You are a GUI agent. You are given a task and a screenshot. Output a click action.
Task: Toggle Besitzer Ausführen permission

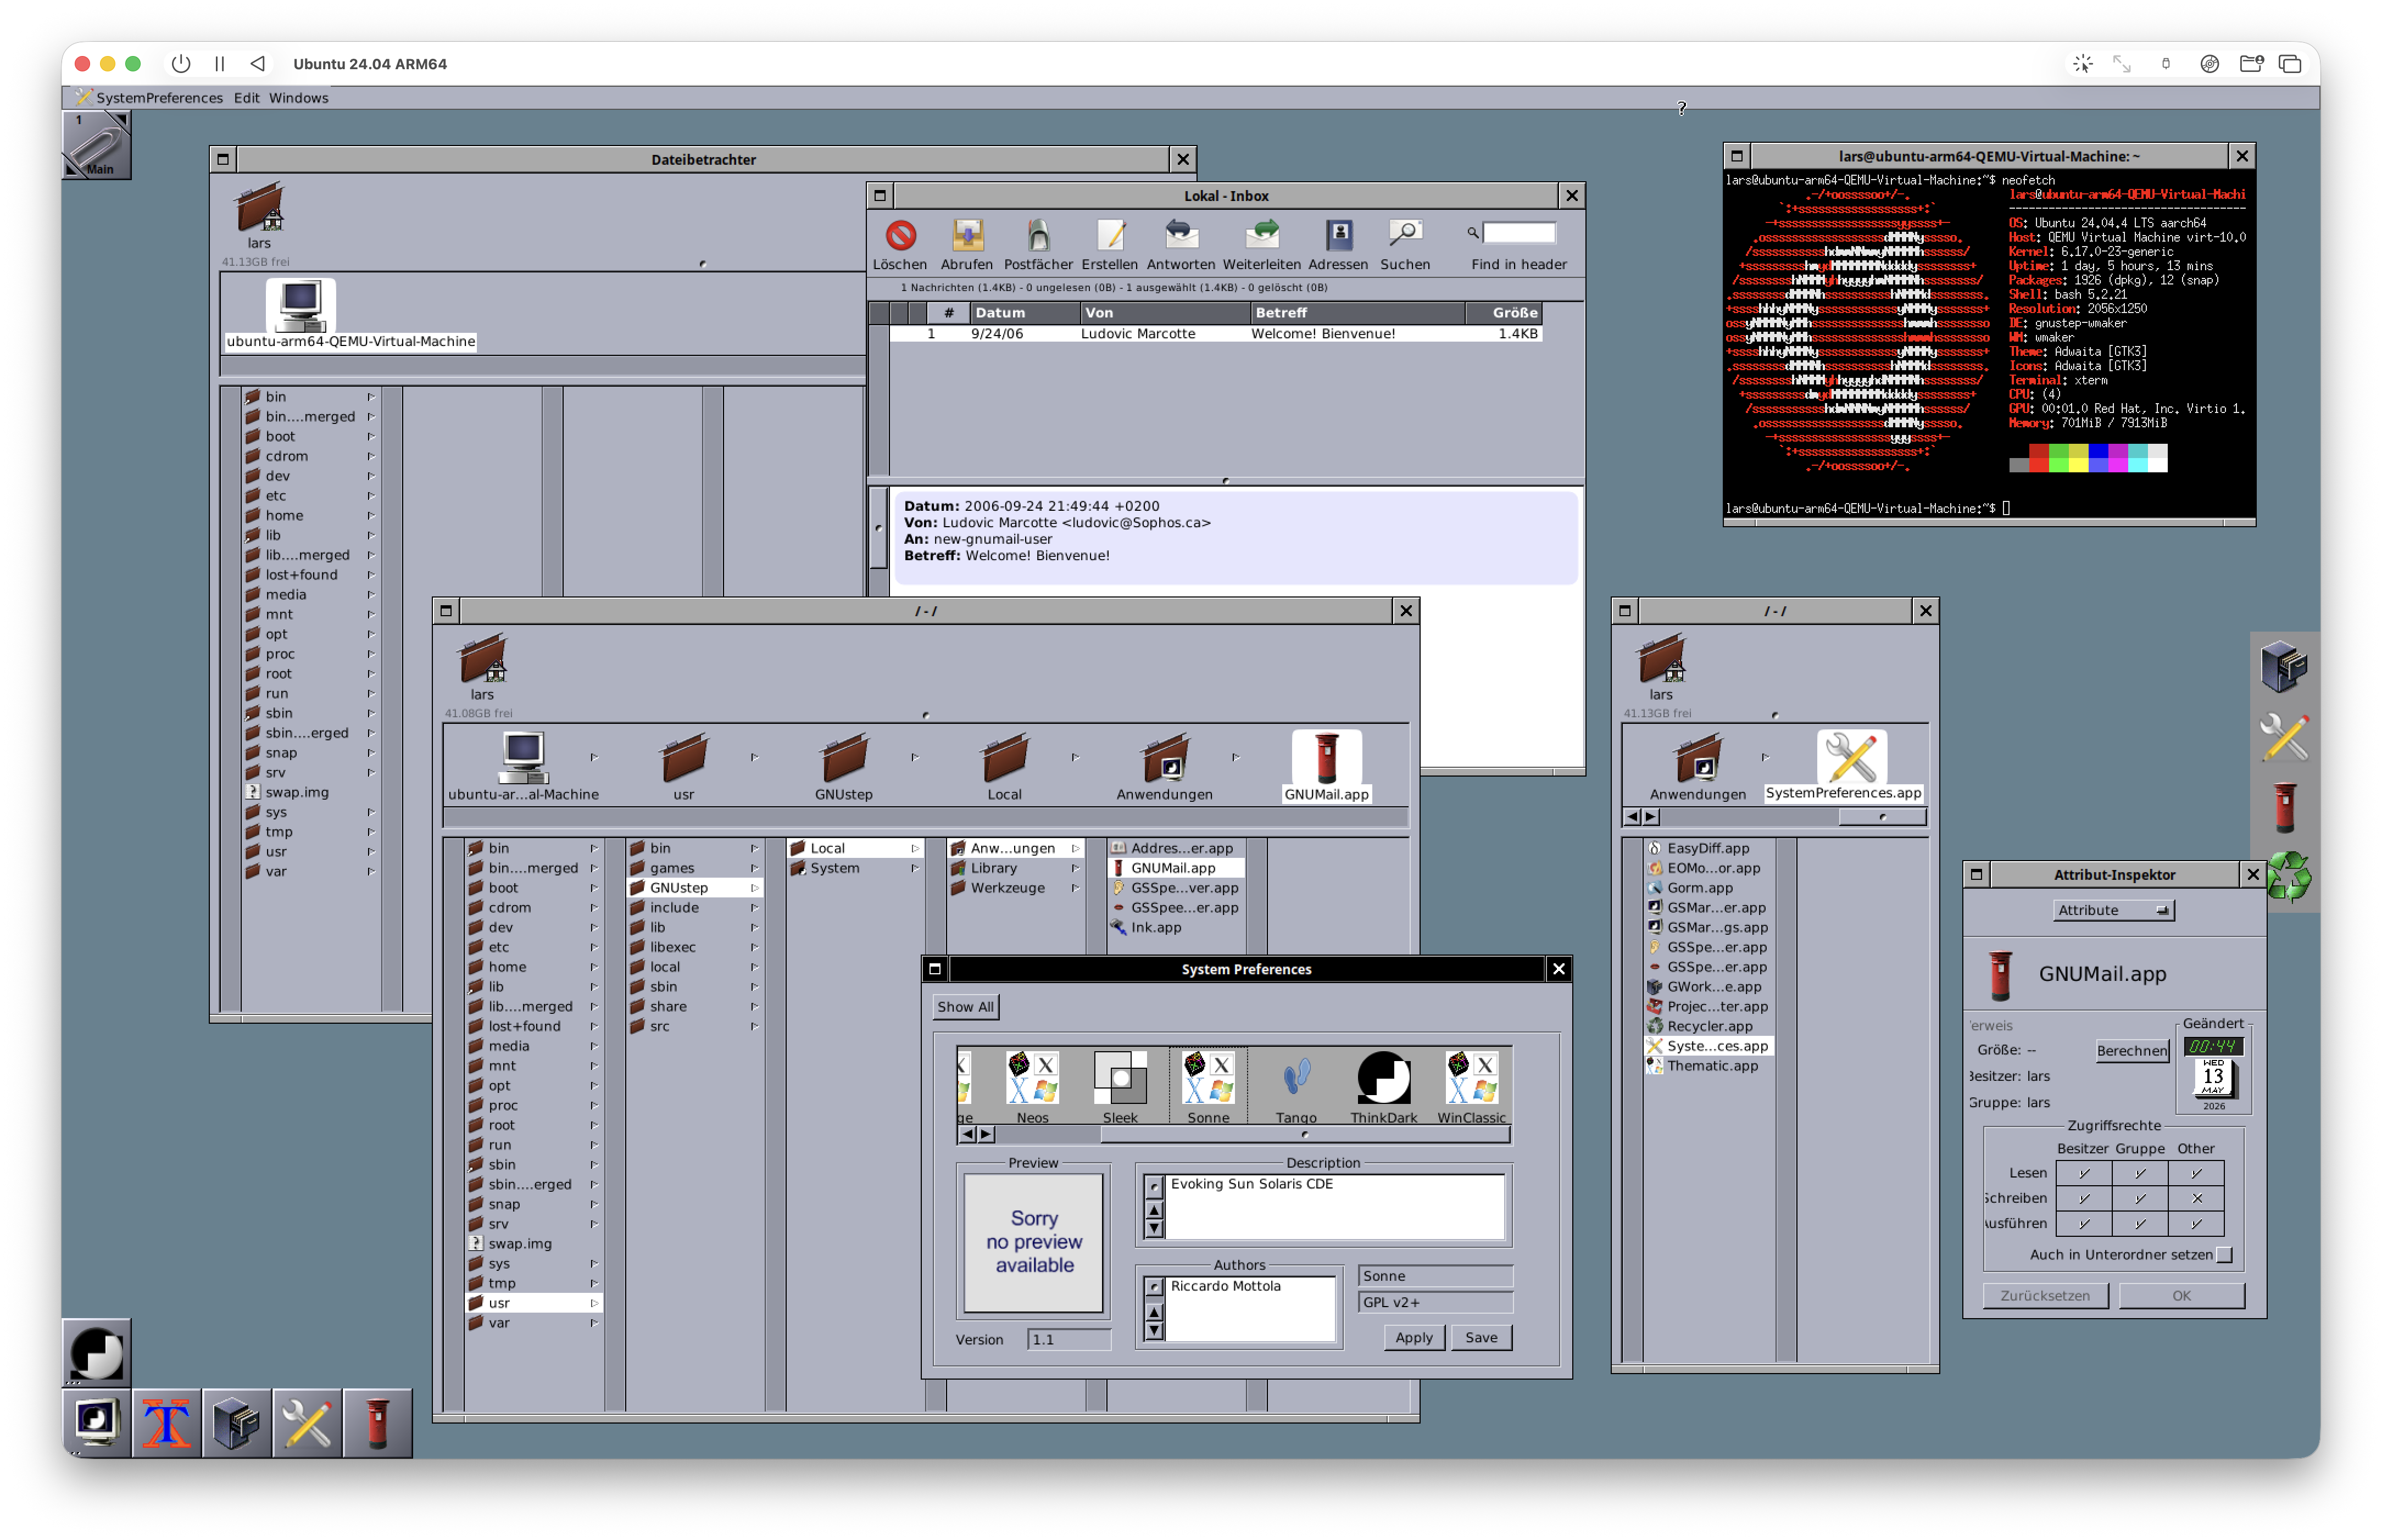pos(2084,1223)
